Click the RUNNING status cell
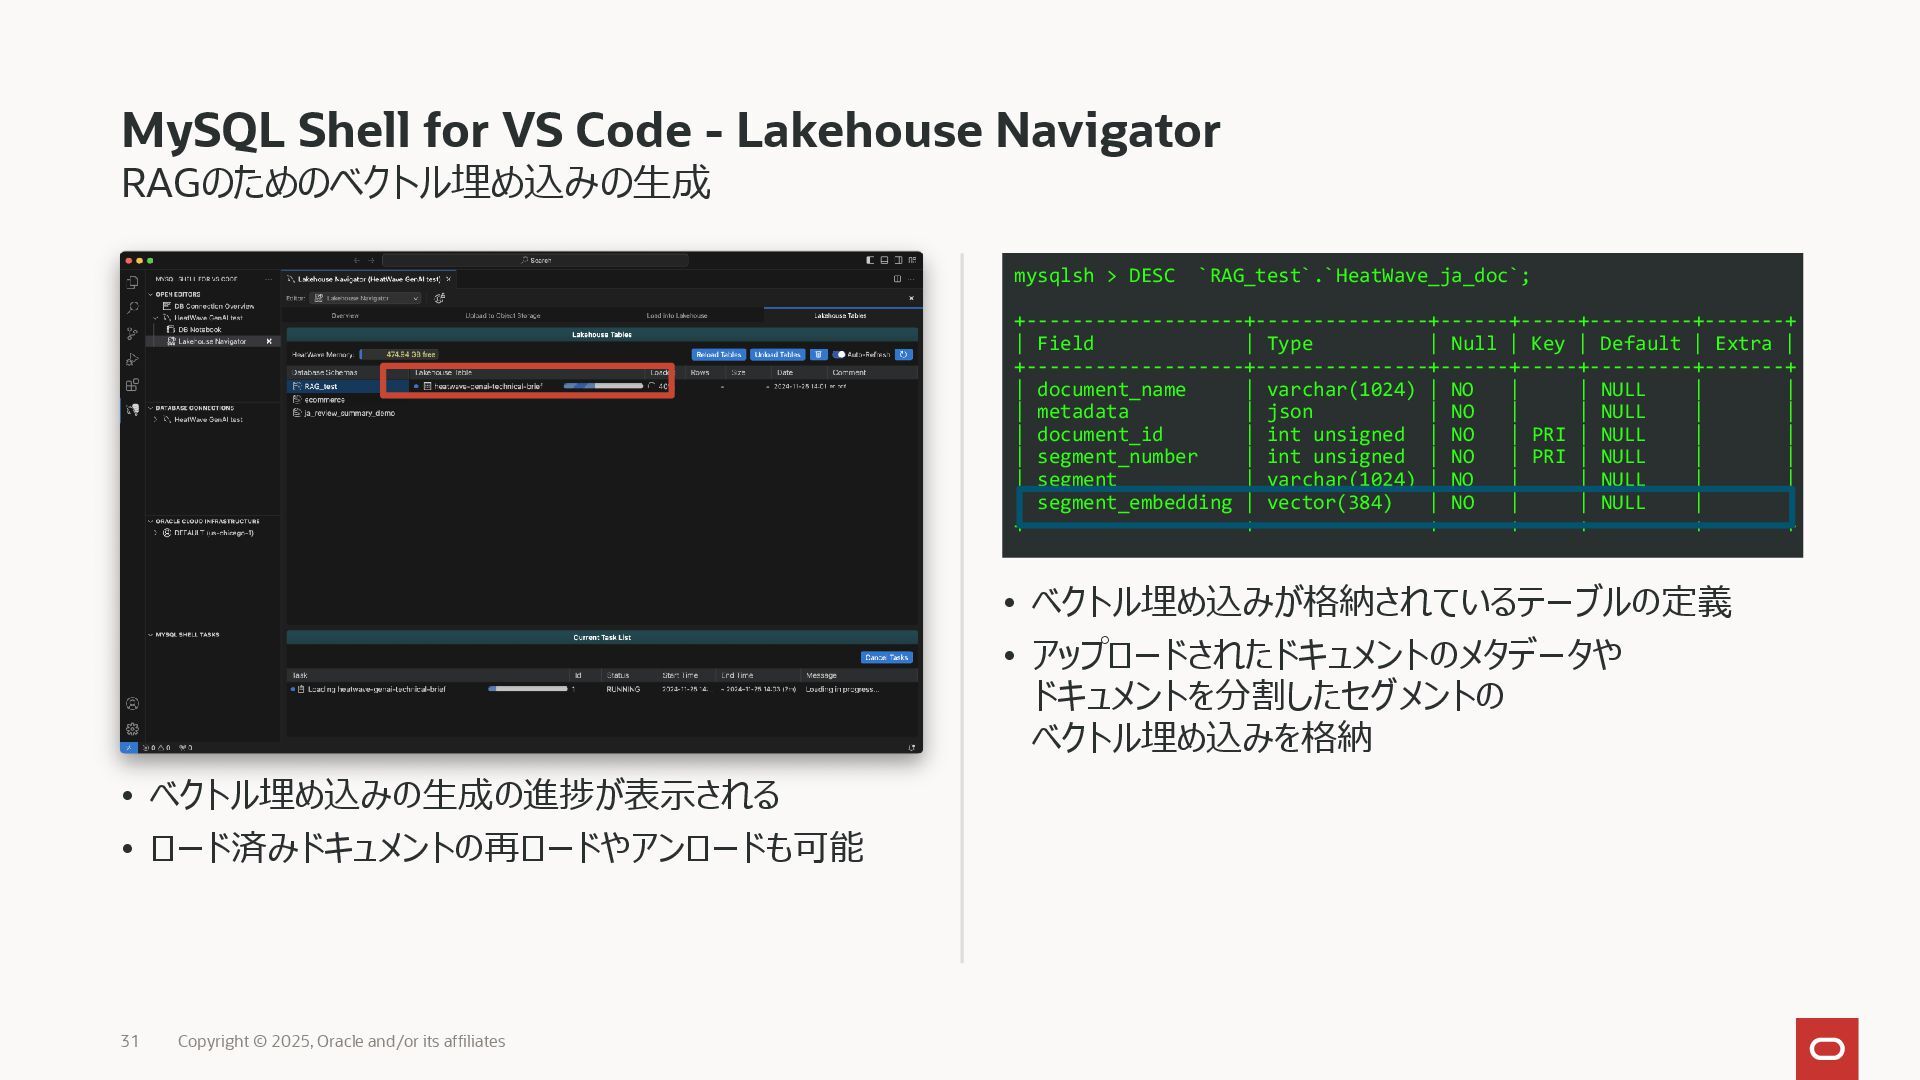The width and height of the screenshot is (1920, 1080). click(x=623, y=689)
